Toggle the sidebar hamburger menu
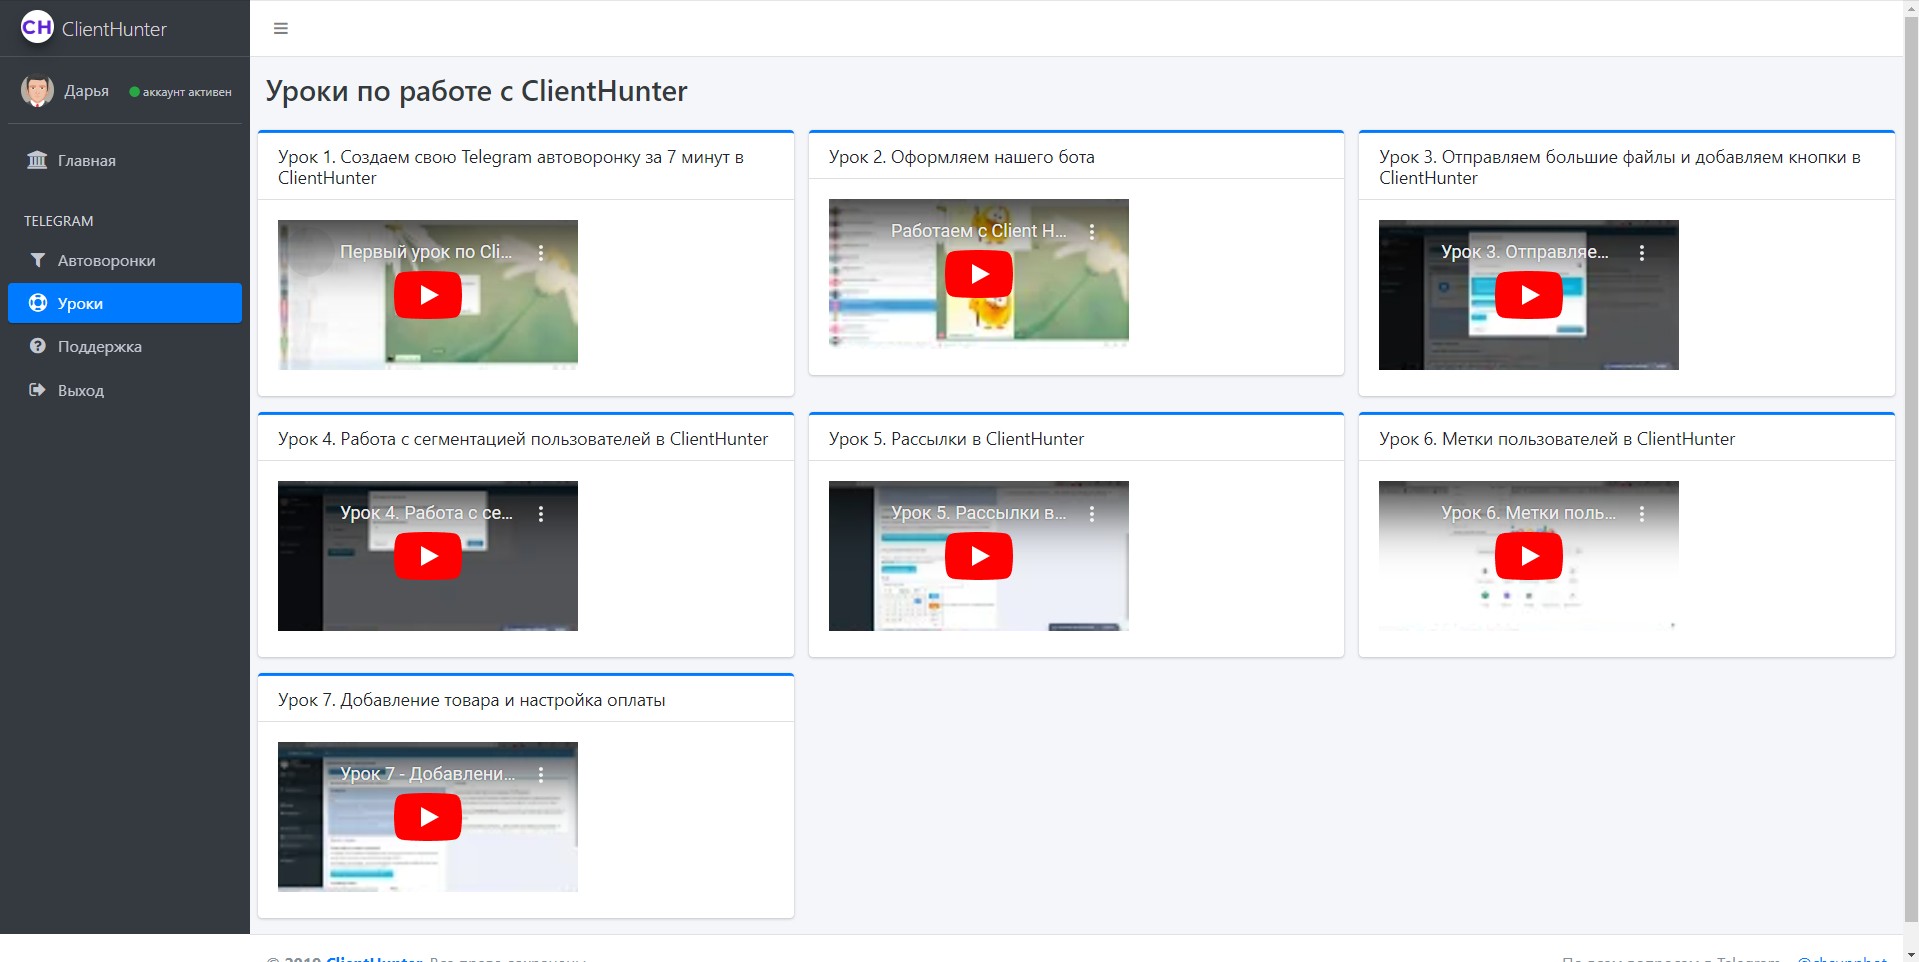This screenshot has width=1919, height=962. pyautogui.click(x=281, y=28)
